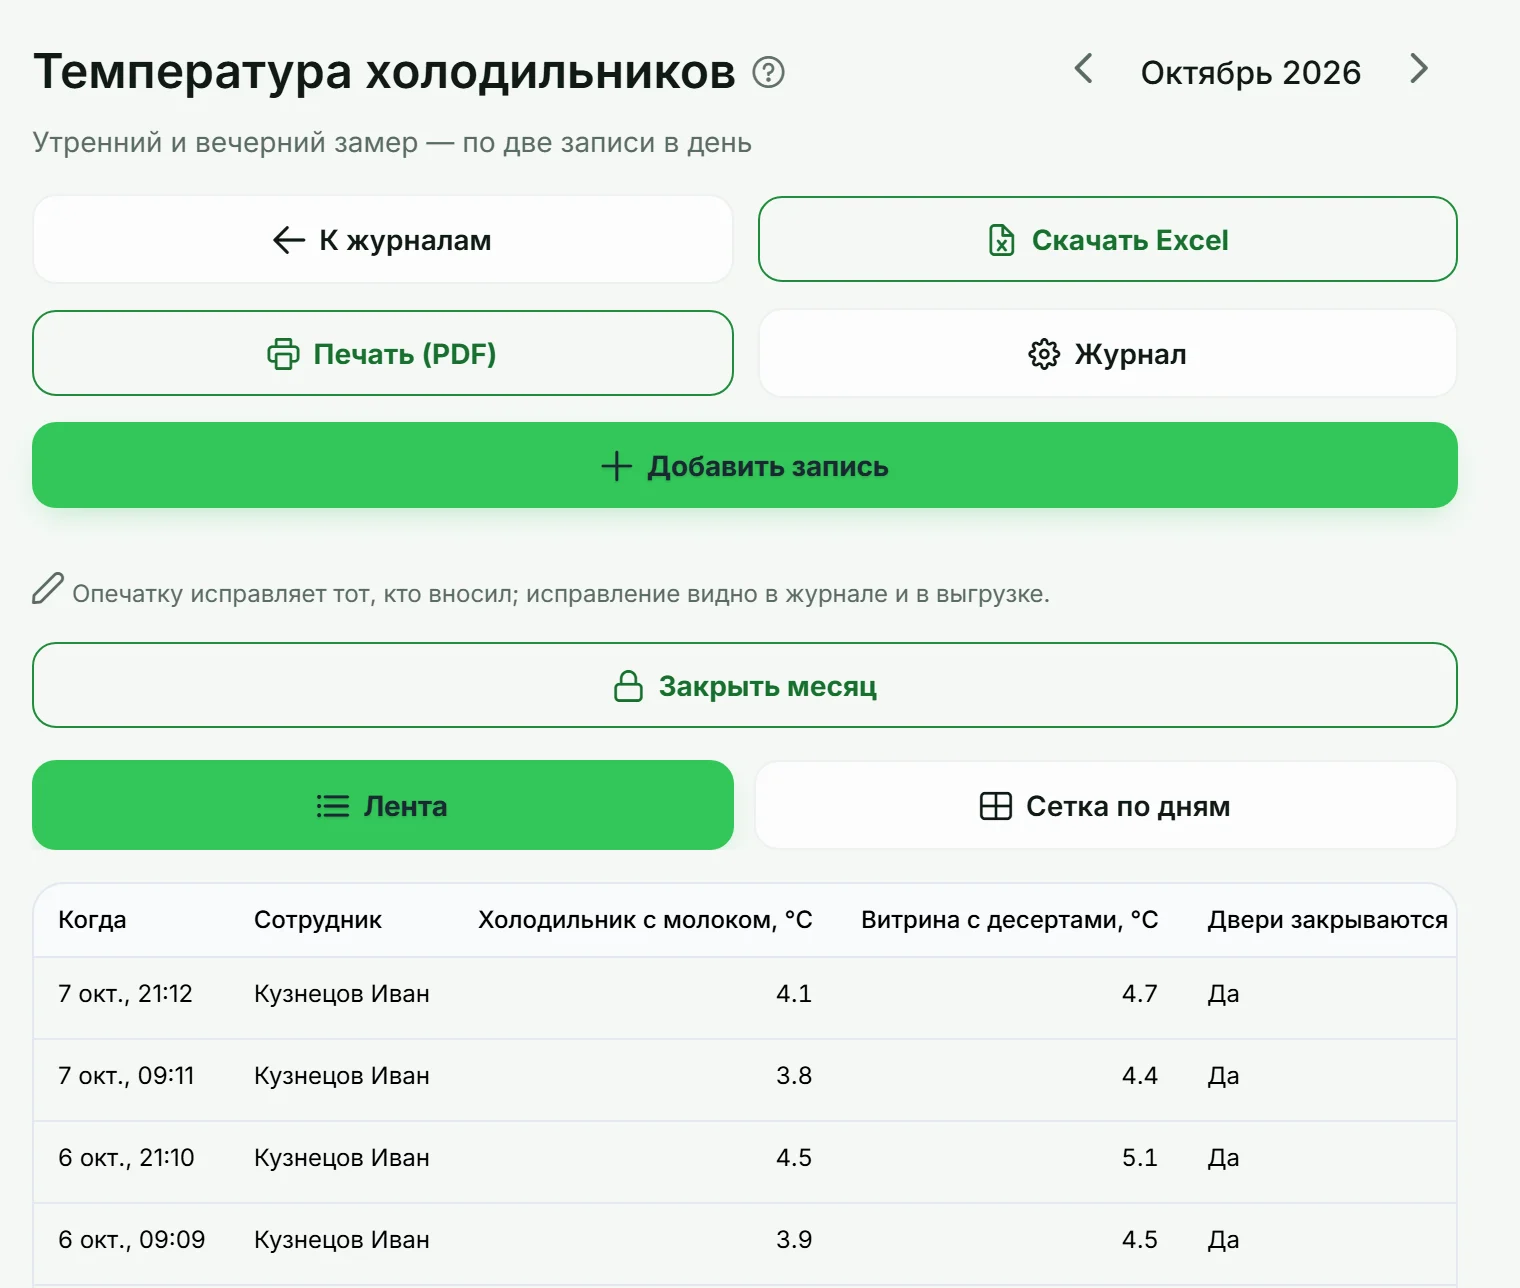Select the 6 окт., 21:10 timestamp
Viewport: 1520px width, 1288px height.
tap(126, 1158)
